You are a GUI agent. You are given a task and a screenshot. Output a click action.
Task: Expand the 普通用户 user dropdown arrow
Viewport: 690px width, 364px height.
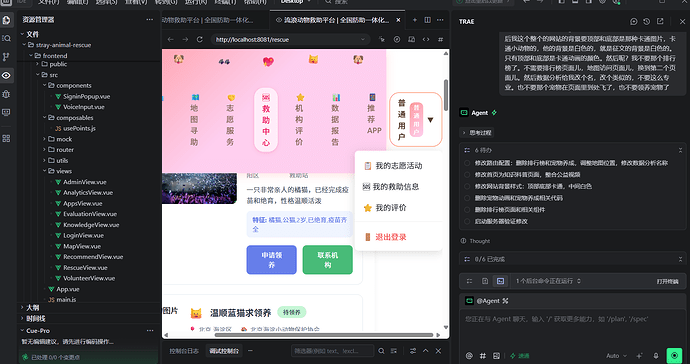tap(430, 120)
